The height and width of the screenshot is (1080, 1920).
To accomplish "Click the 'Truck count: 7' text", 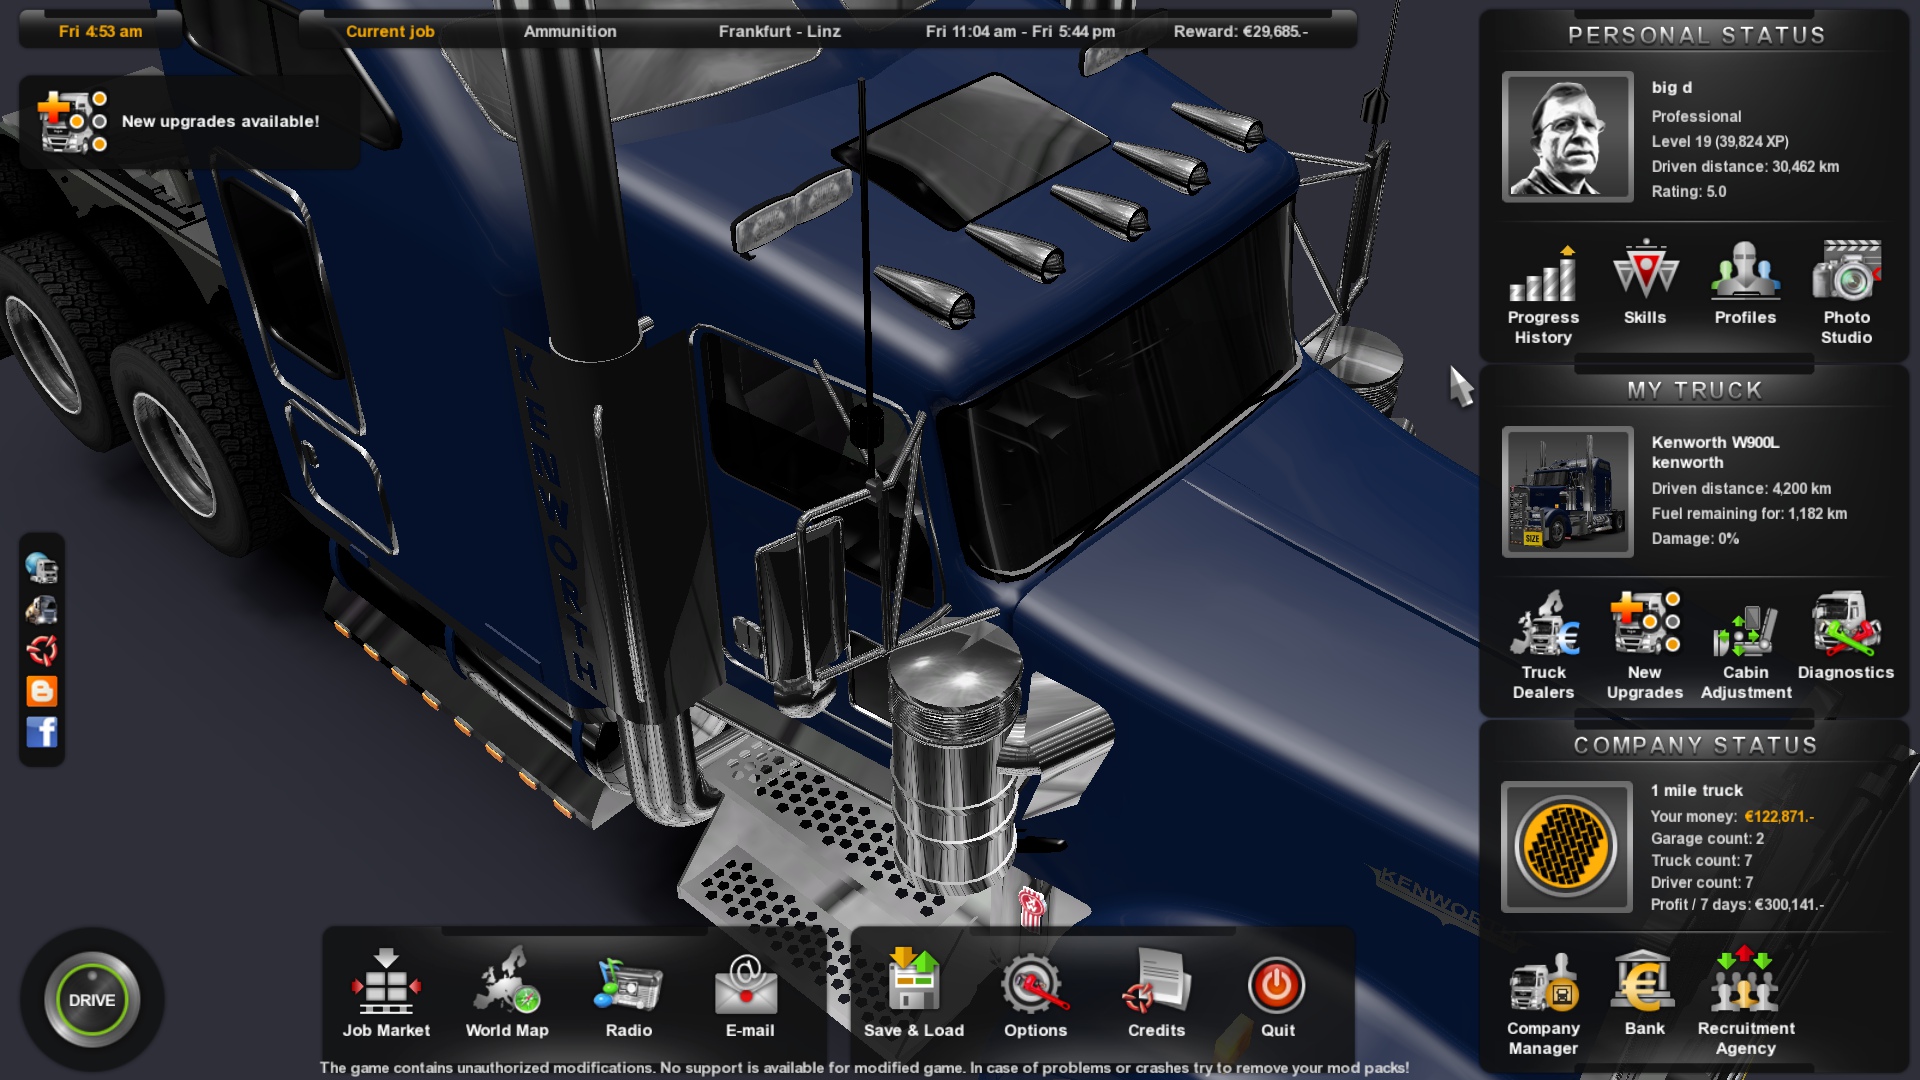I will pos(1702,860).
